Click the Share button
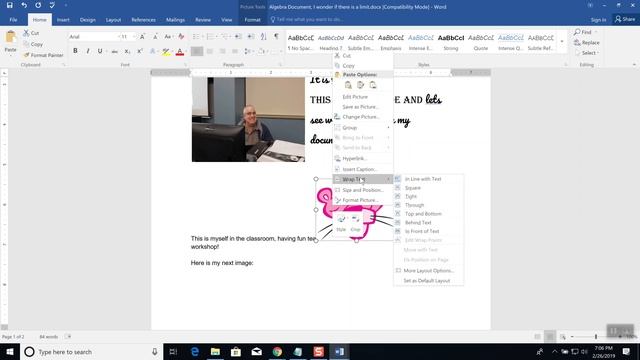Image resolution: width=640 pixels, height=360 pixels. click(625, 19)
